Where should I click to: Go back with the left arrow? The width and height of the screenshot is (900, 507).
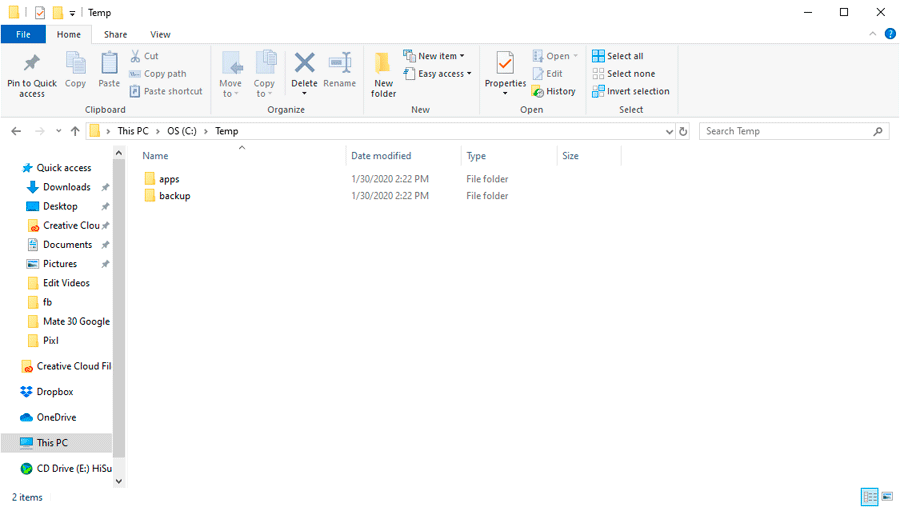[16, 131]
